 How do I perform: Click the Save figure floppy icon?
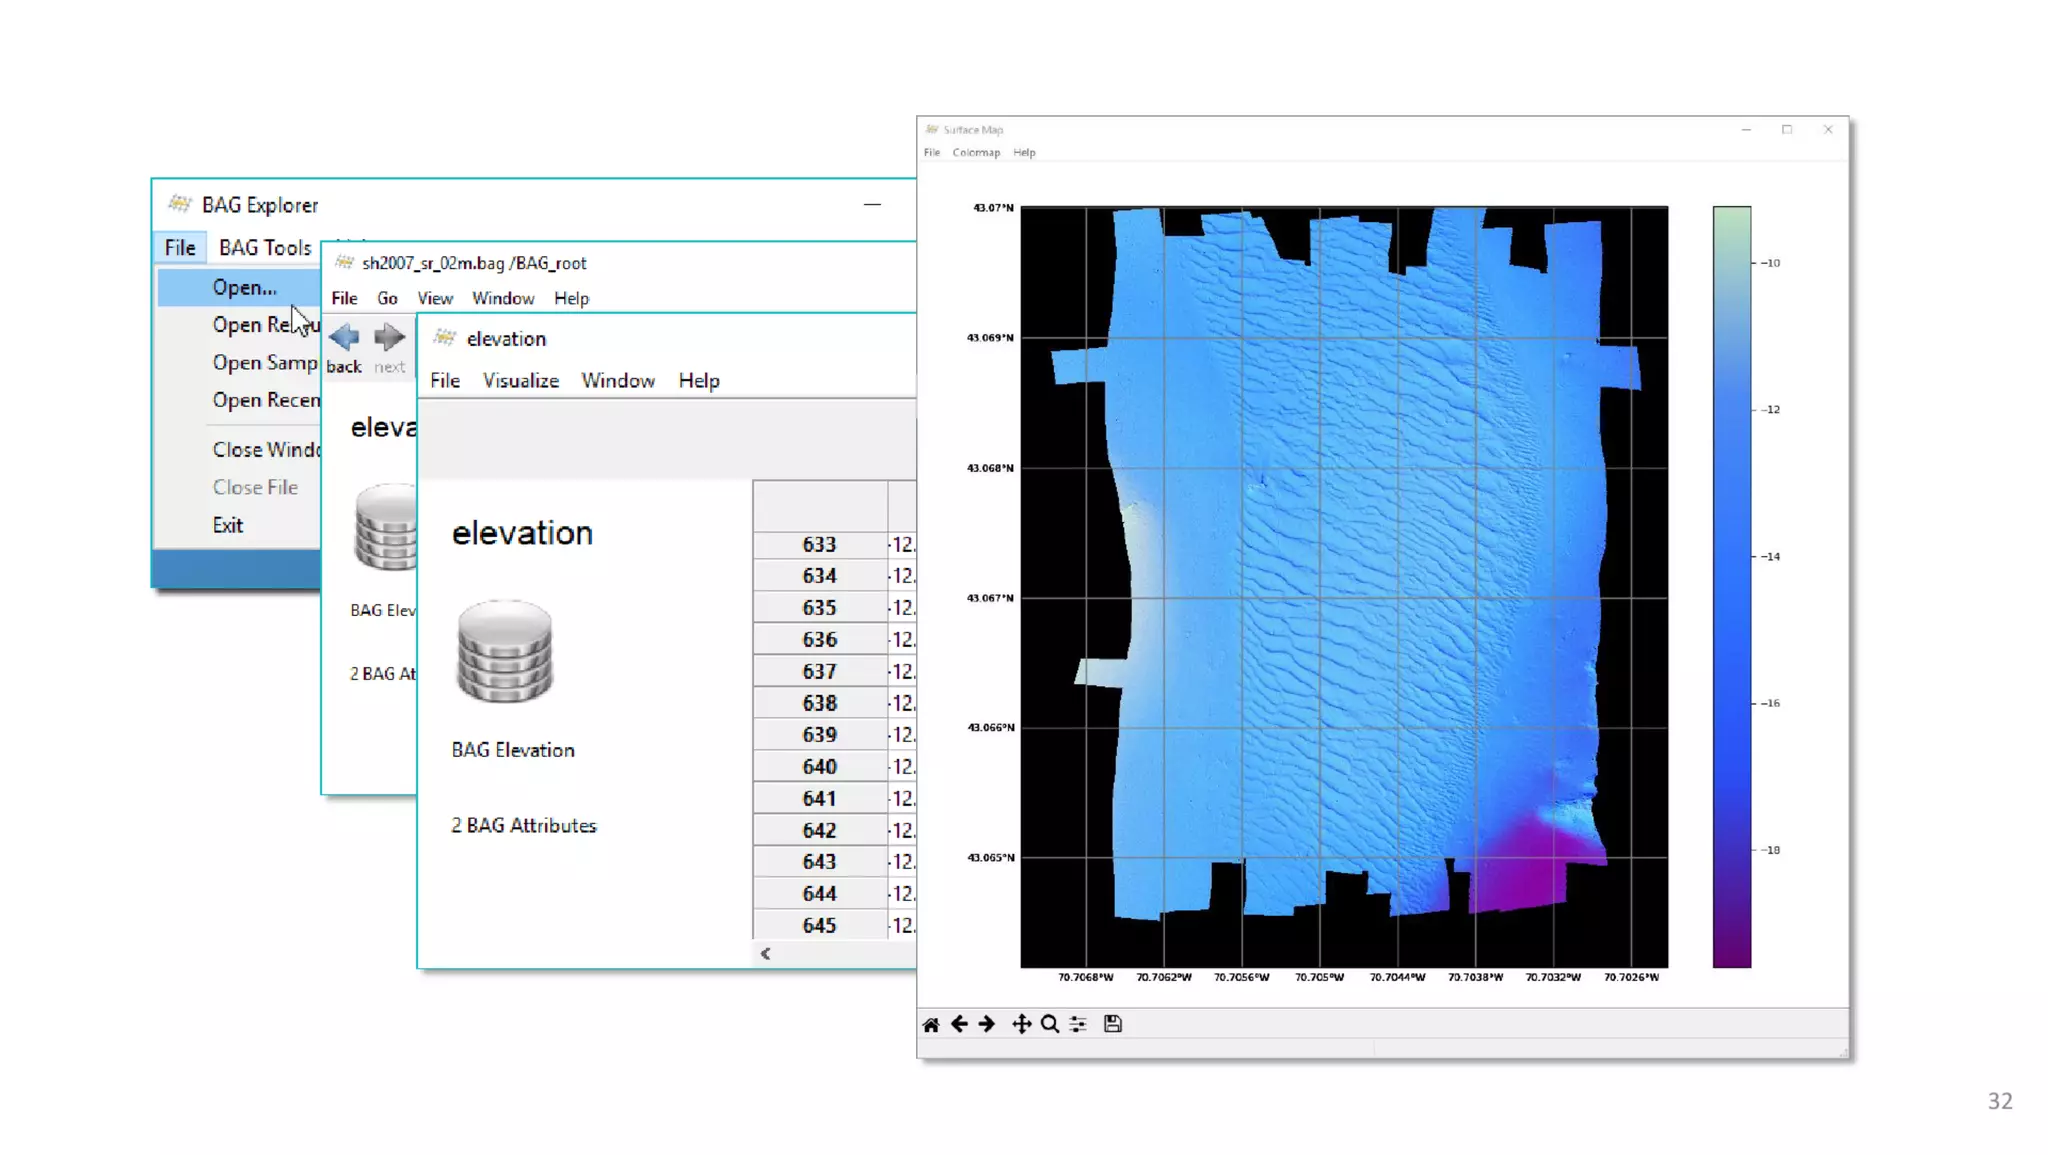pyautogui.click(x=1113, y=1024)
